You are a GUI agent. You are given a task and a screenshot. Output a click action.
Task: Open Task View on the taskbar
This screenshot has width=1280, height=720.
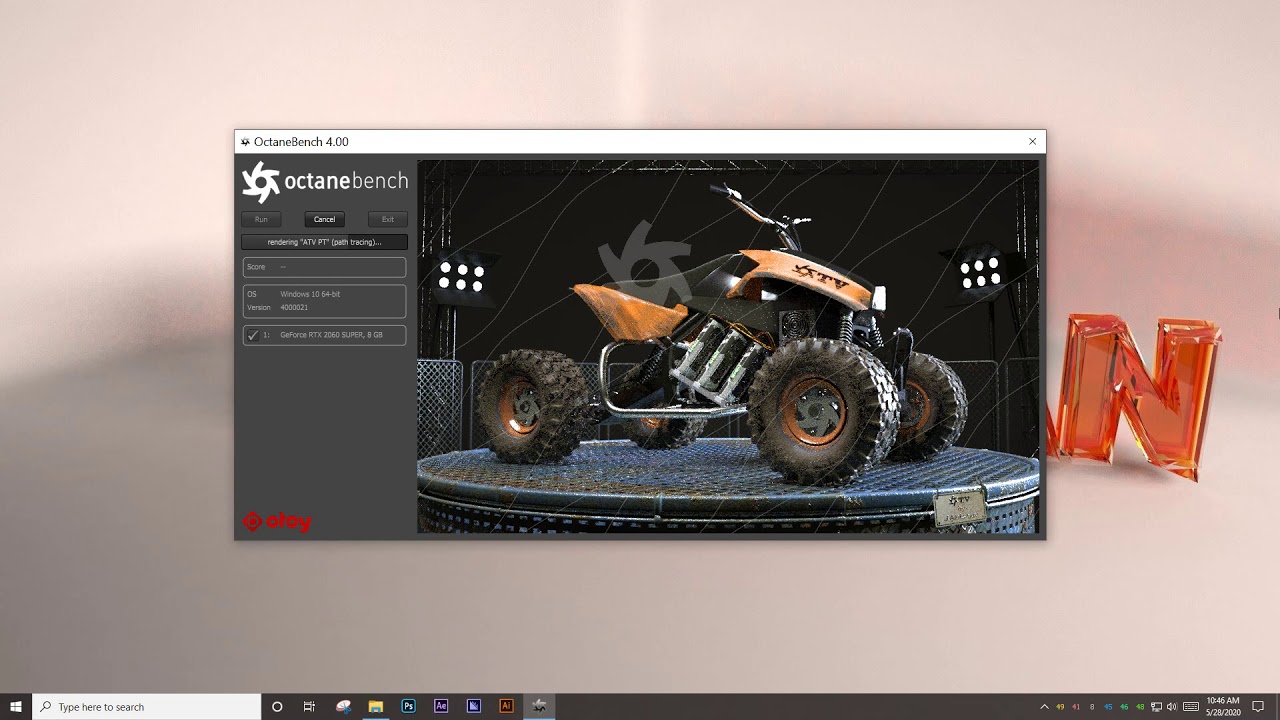[309, 706]
